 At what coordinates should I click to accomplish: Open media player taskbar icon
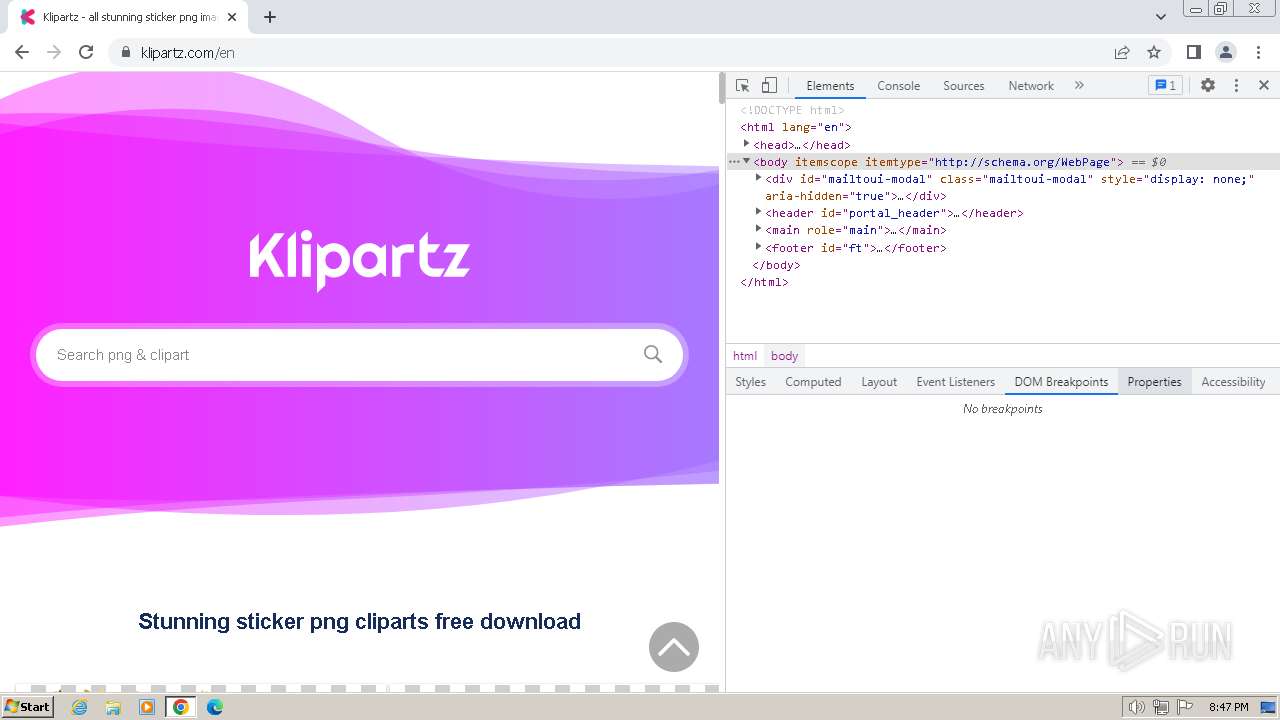click(x=147, y=707)
